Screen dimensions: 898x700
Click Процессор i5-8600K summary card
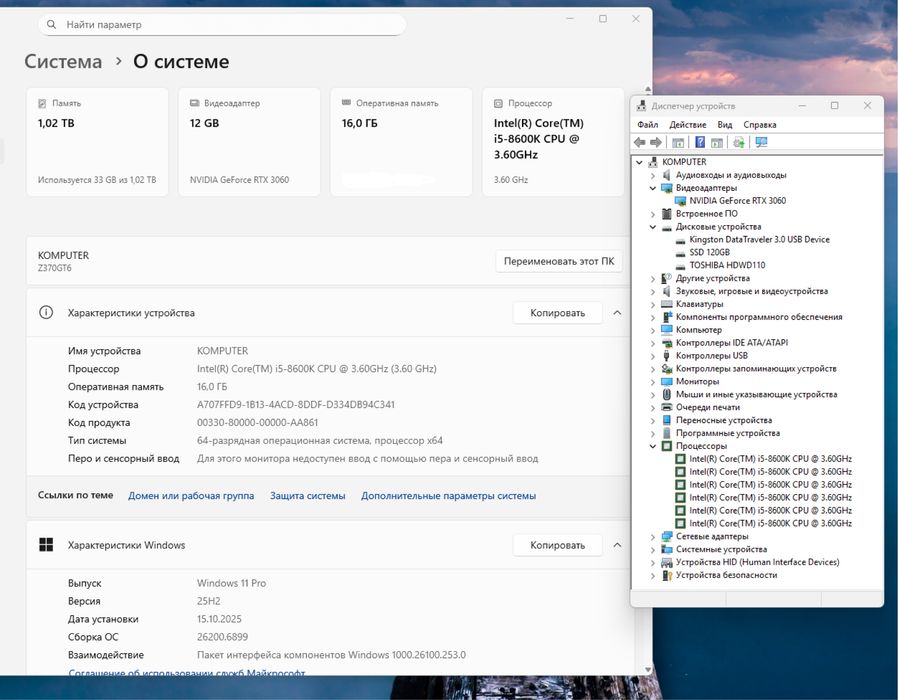tap(553, 142)
